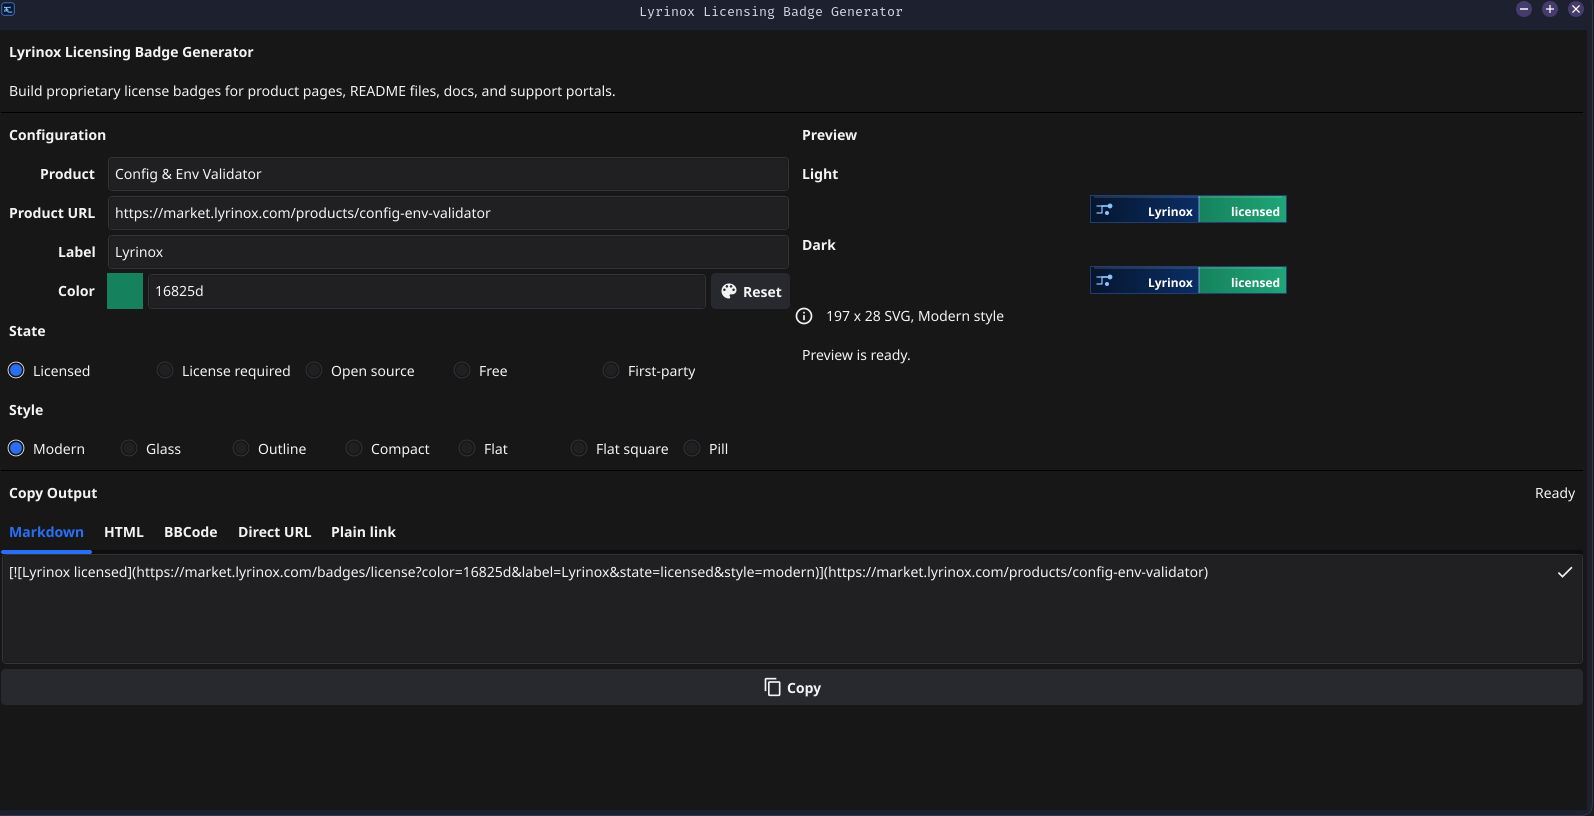Choose the Pill badge style

[706, 449]
